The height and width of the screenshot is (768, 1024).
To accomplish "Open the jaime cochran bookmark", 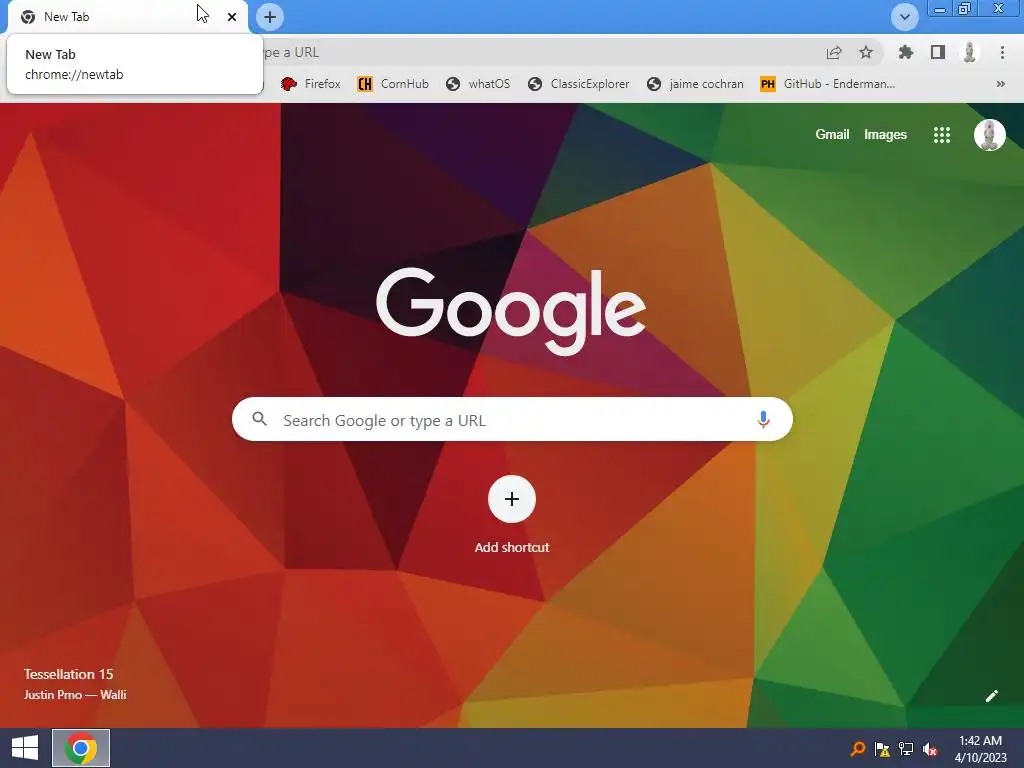I will [x=695, y=84].
